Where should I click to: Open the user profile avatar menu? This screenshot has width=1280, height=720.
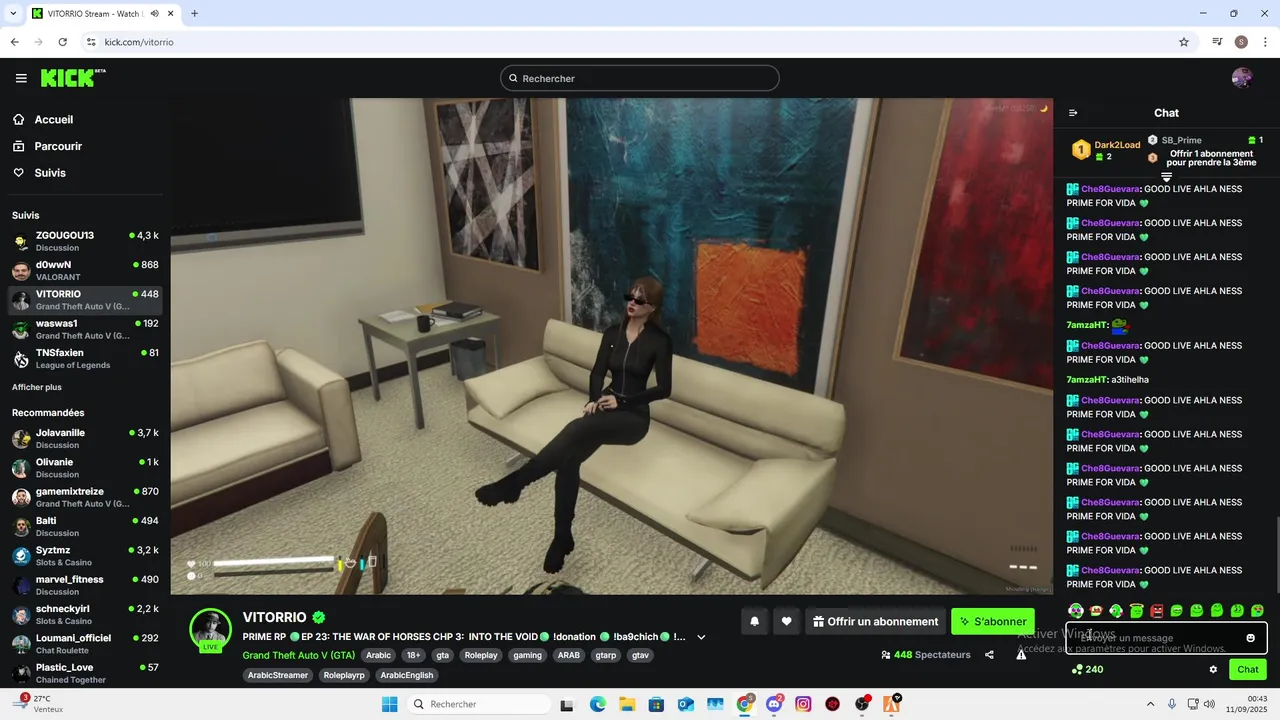[x=1242, y=78]
